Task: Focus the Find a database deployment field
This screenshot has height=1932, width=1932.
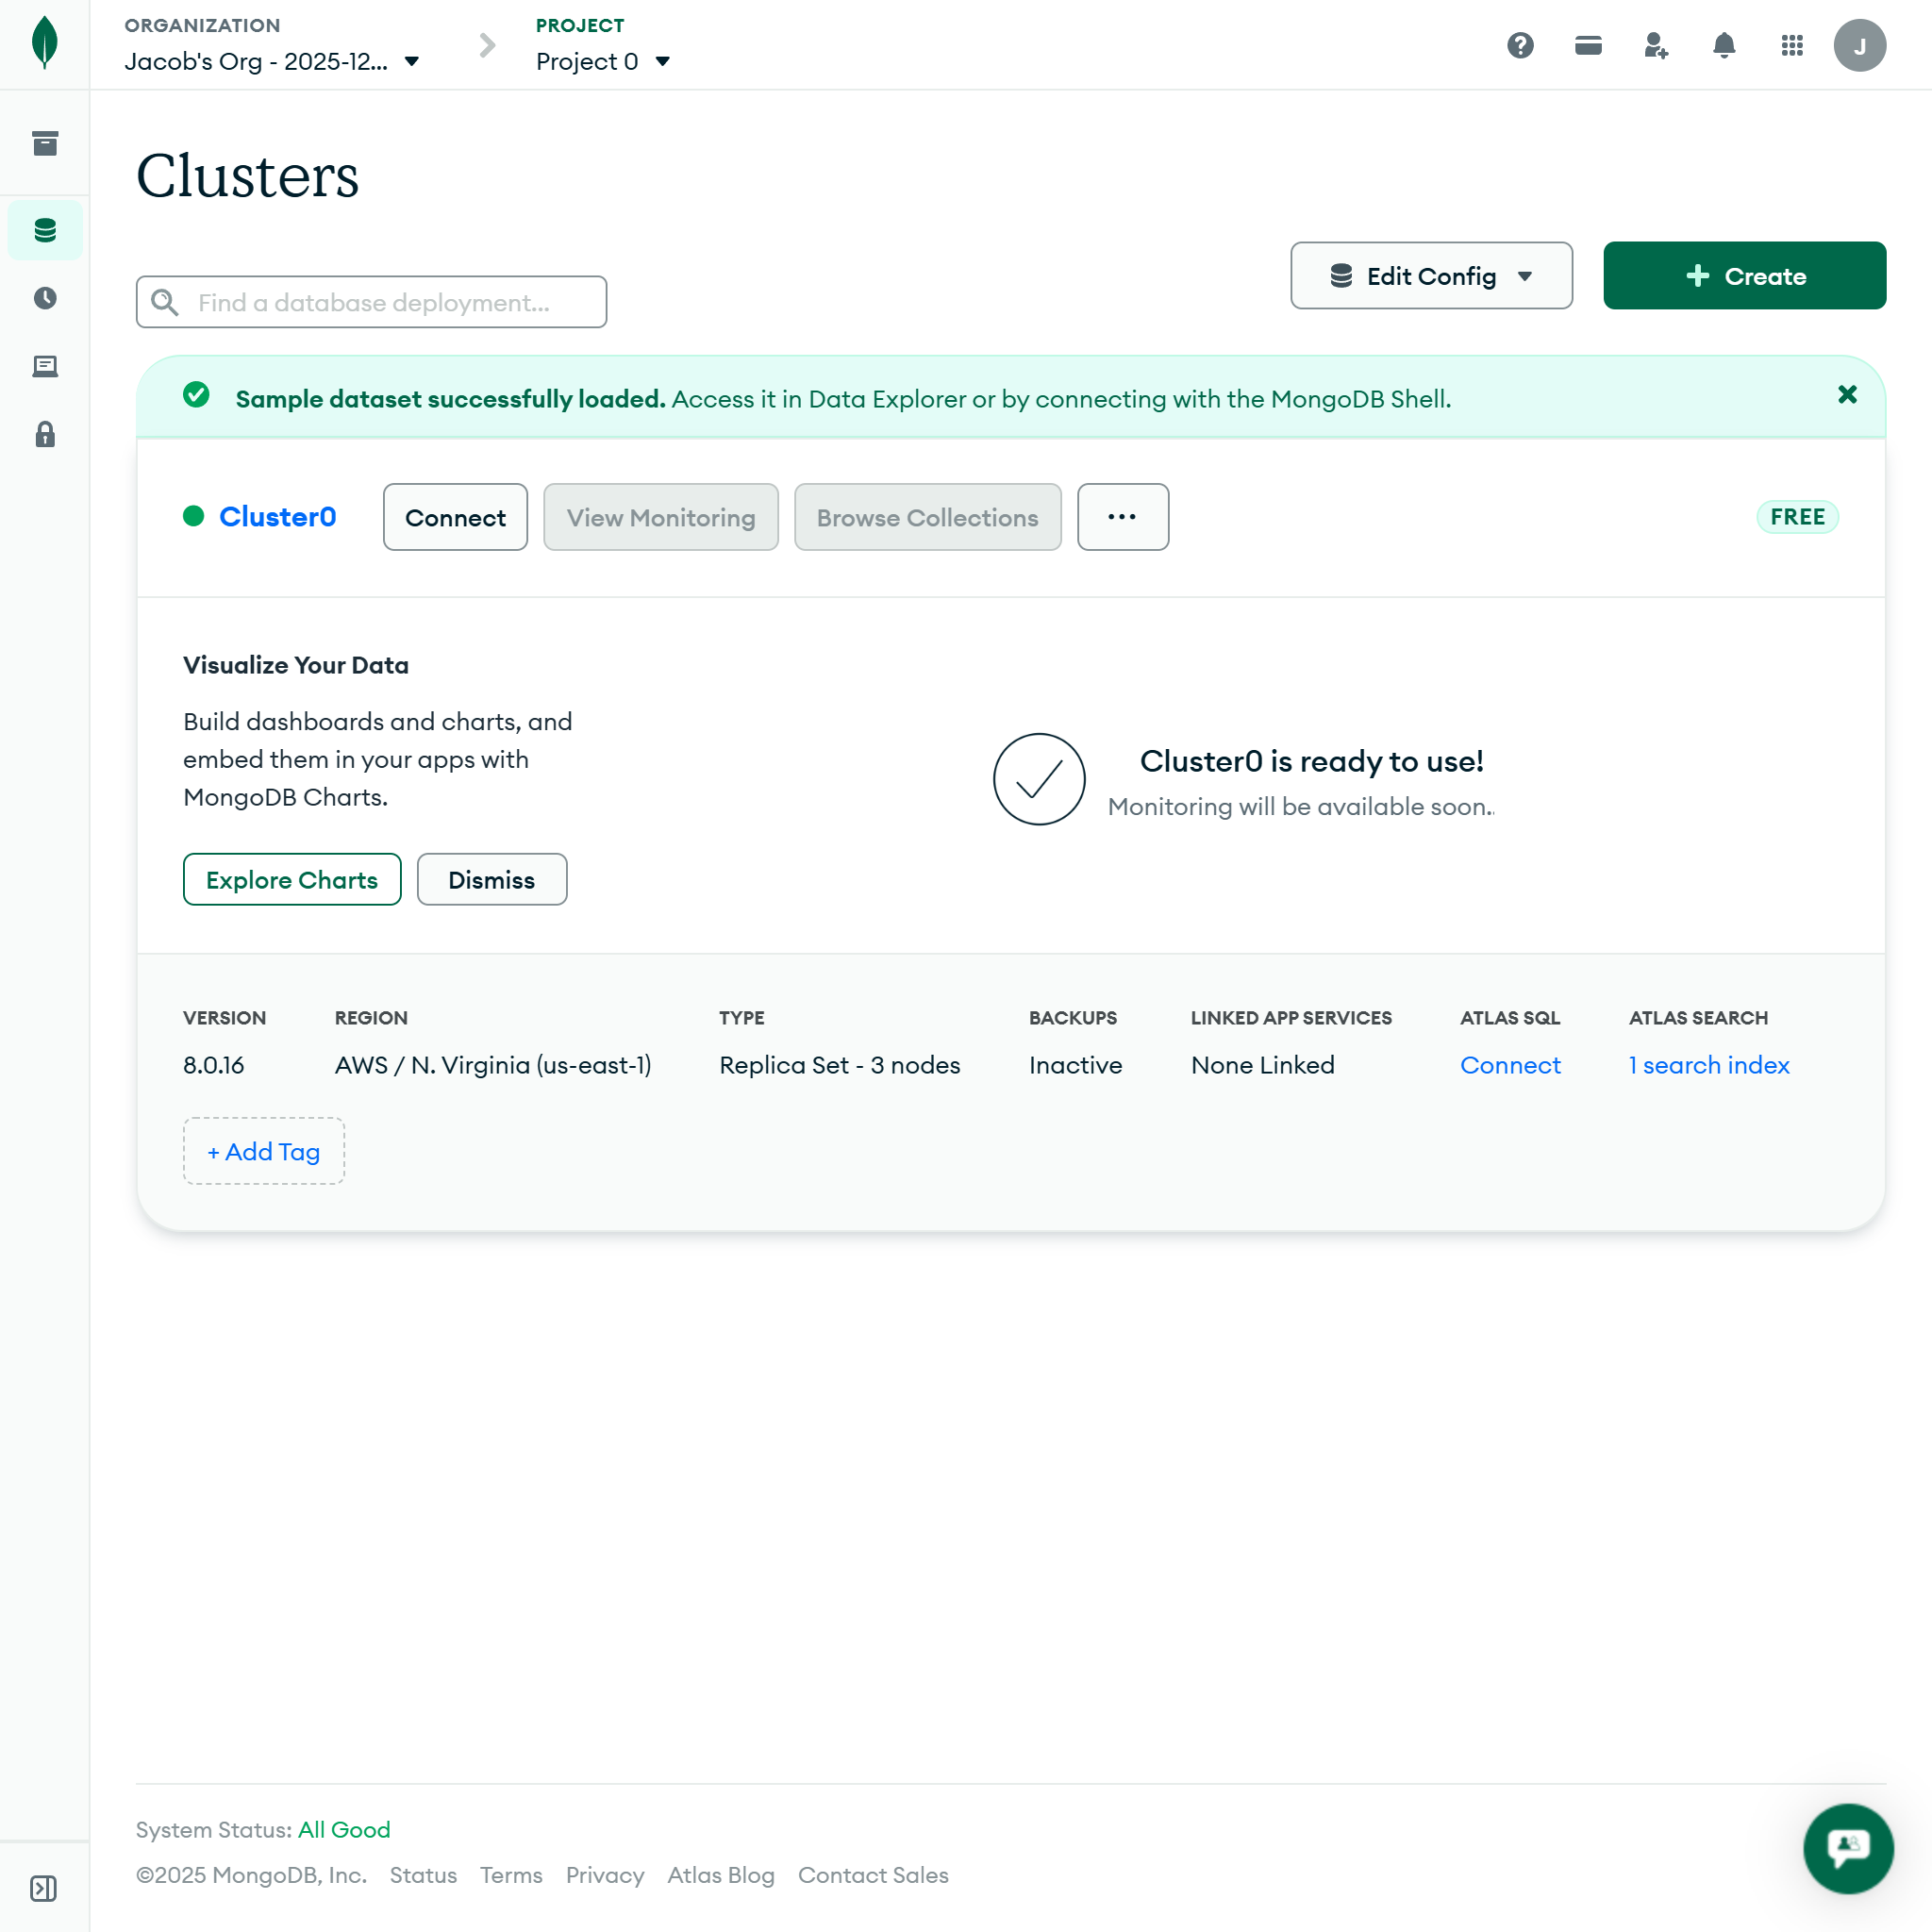Action: click(x=371, y=302)
